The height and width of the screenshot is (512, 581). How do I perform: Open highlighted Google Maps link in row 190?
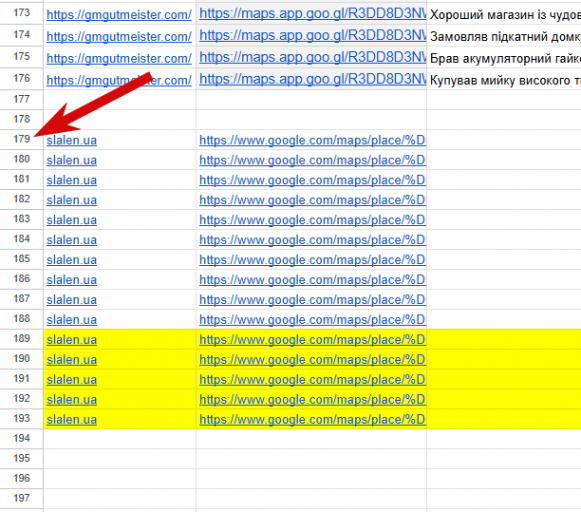[x=312, y=360]
